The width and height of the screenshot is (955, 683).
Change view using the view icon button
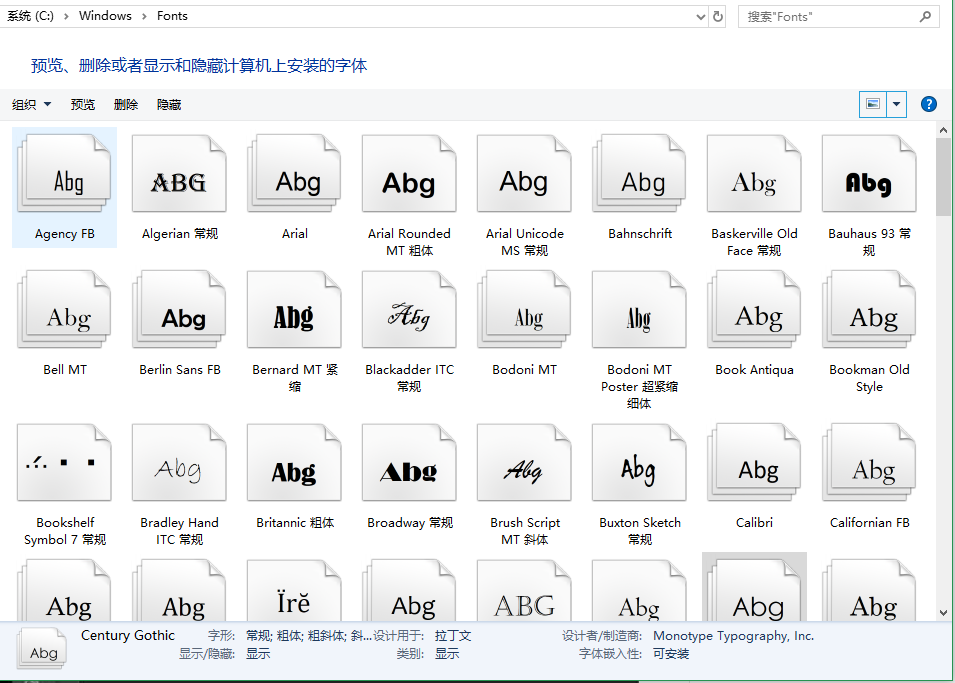coord(873,104)
